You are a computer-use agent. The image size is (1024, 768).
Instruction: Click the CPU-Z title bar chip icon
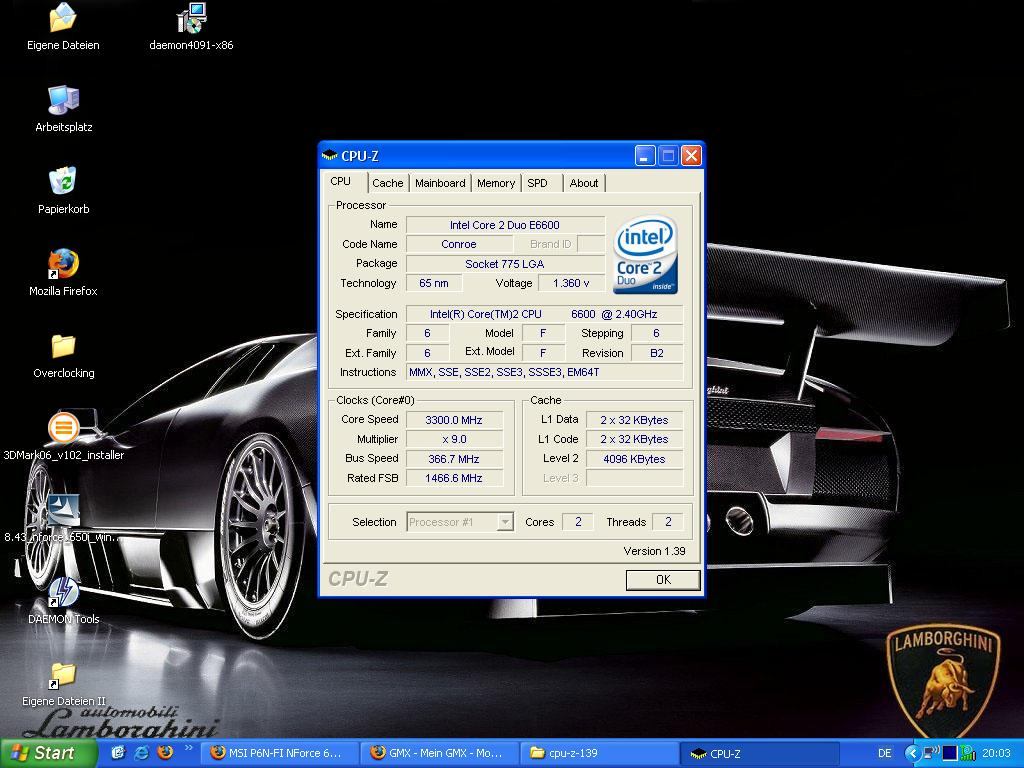(329, 155)
